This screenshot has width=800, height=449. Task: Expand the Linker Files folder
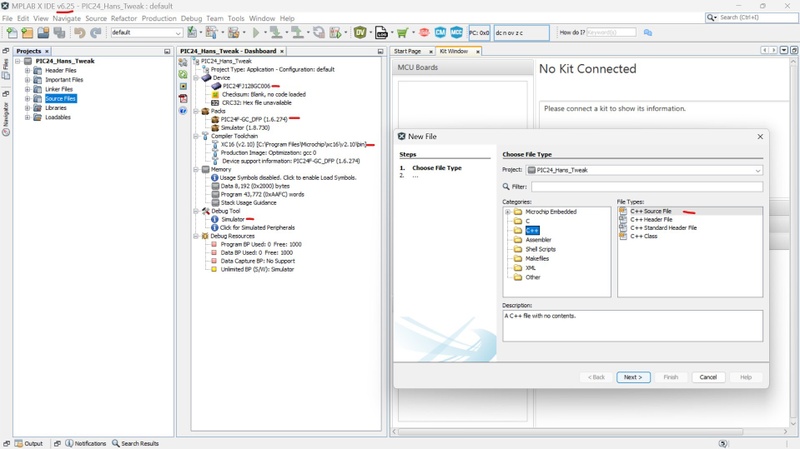[28, 89]
